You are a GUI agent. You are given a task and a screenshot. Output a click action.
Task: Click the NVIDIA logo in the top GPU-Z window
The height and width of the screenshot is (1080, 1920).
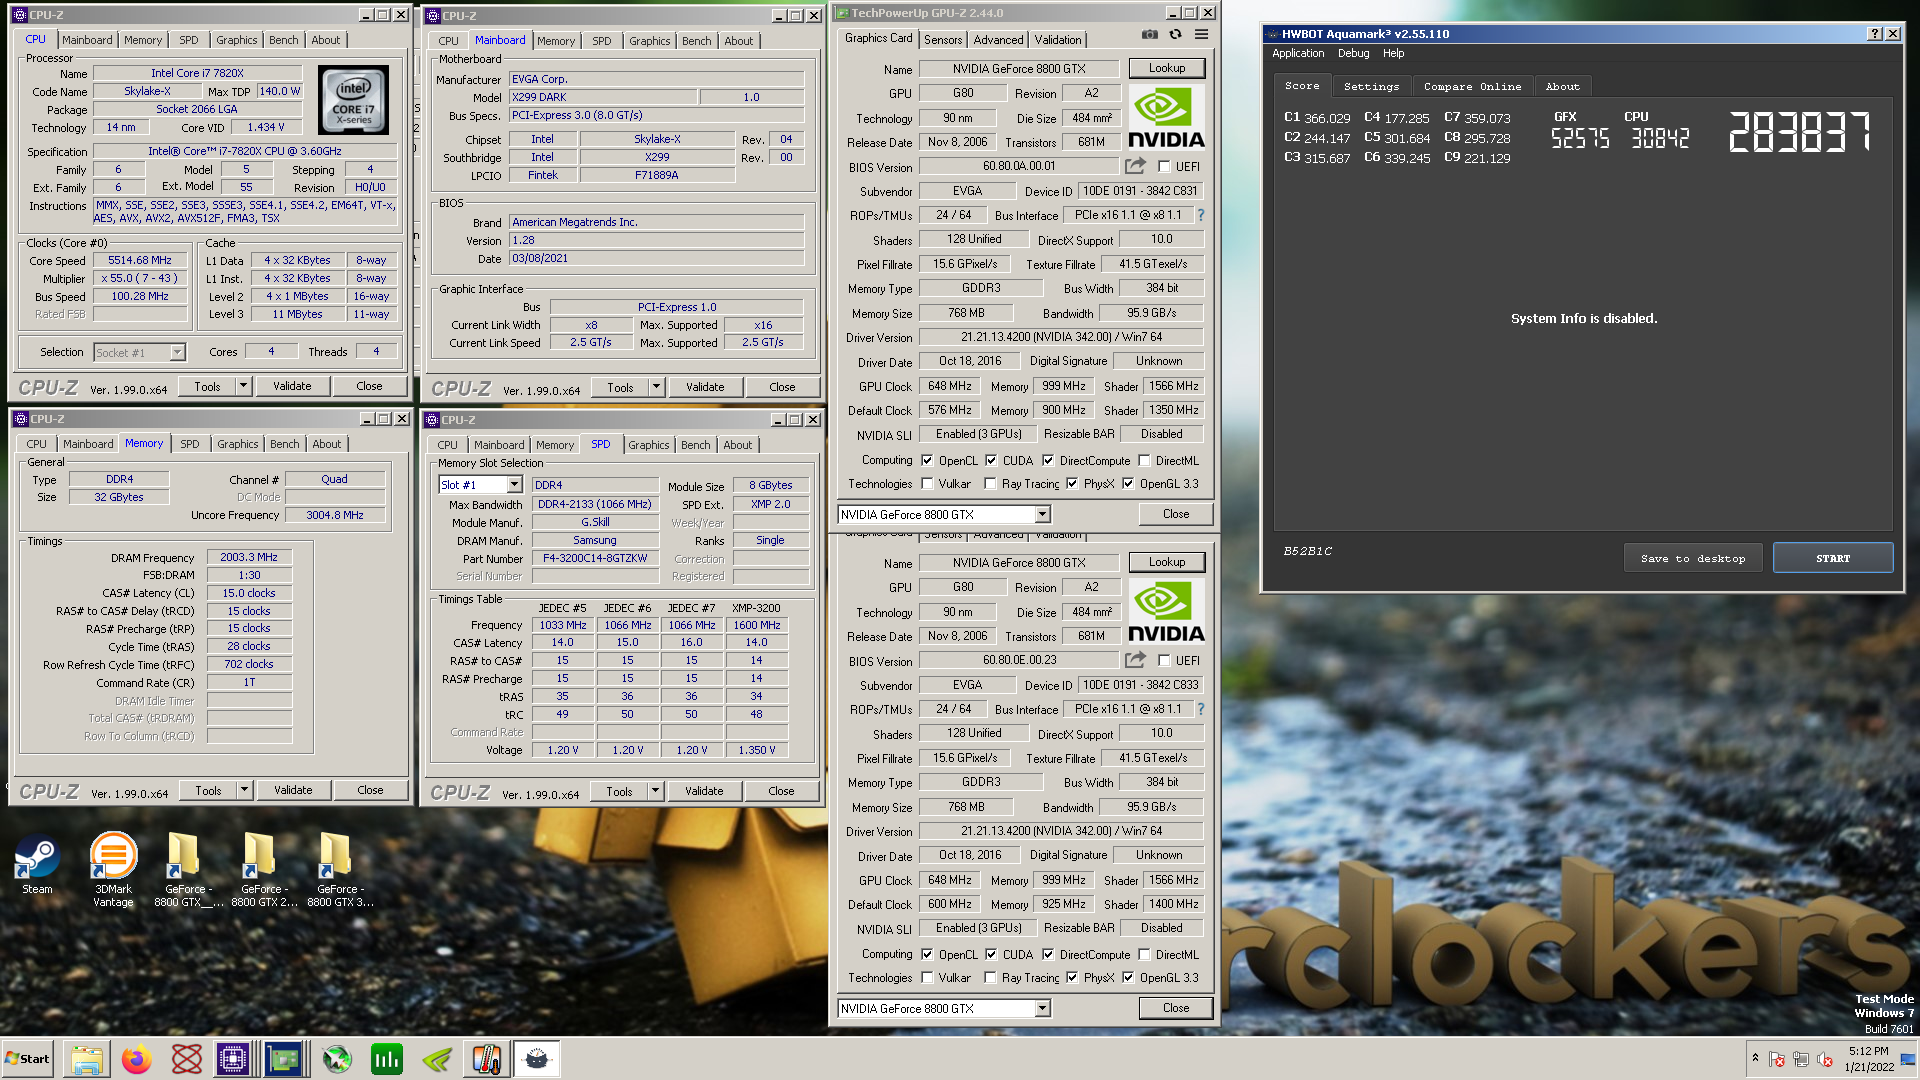tap(1165, 118)
